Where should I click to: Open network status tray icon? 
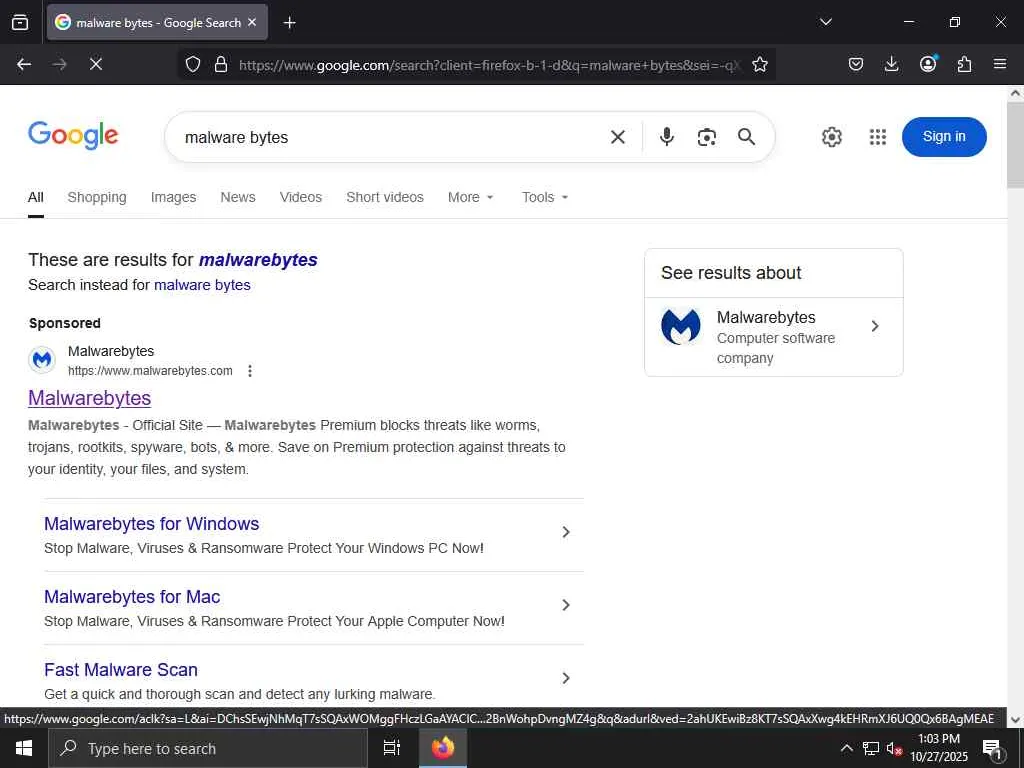coord(871,748)
